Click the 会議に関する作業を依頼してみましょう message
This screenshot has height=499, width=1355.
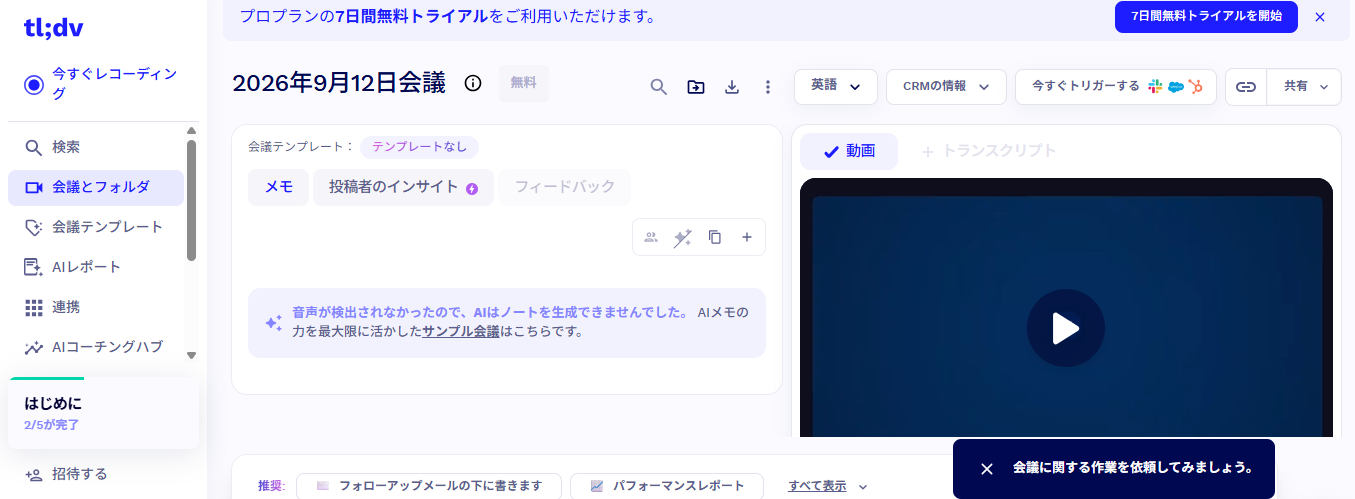1133,467
